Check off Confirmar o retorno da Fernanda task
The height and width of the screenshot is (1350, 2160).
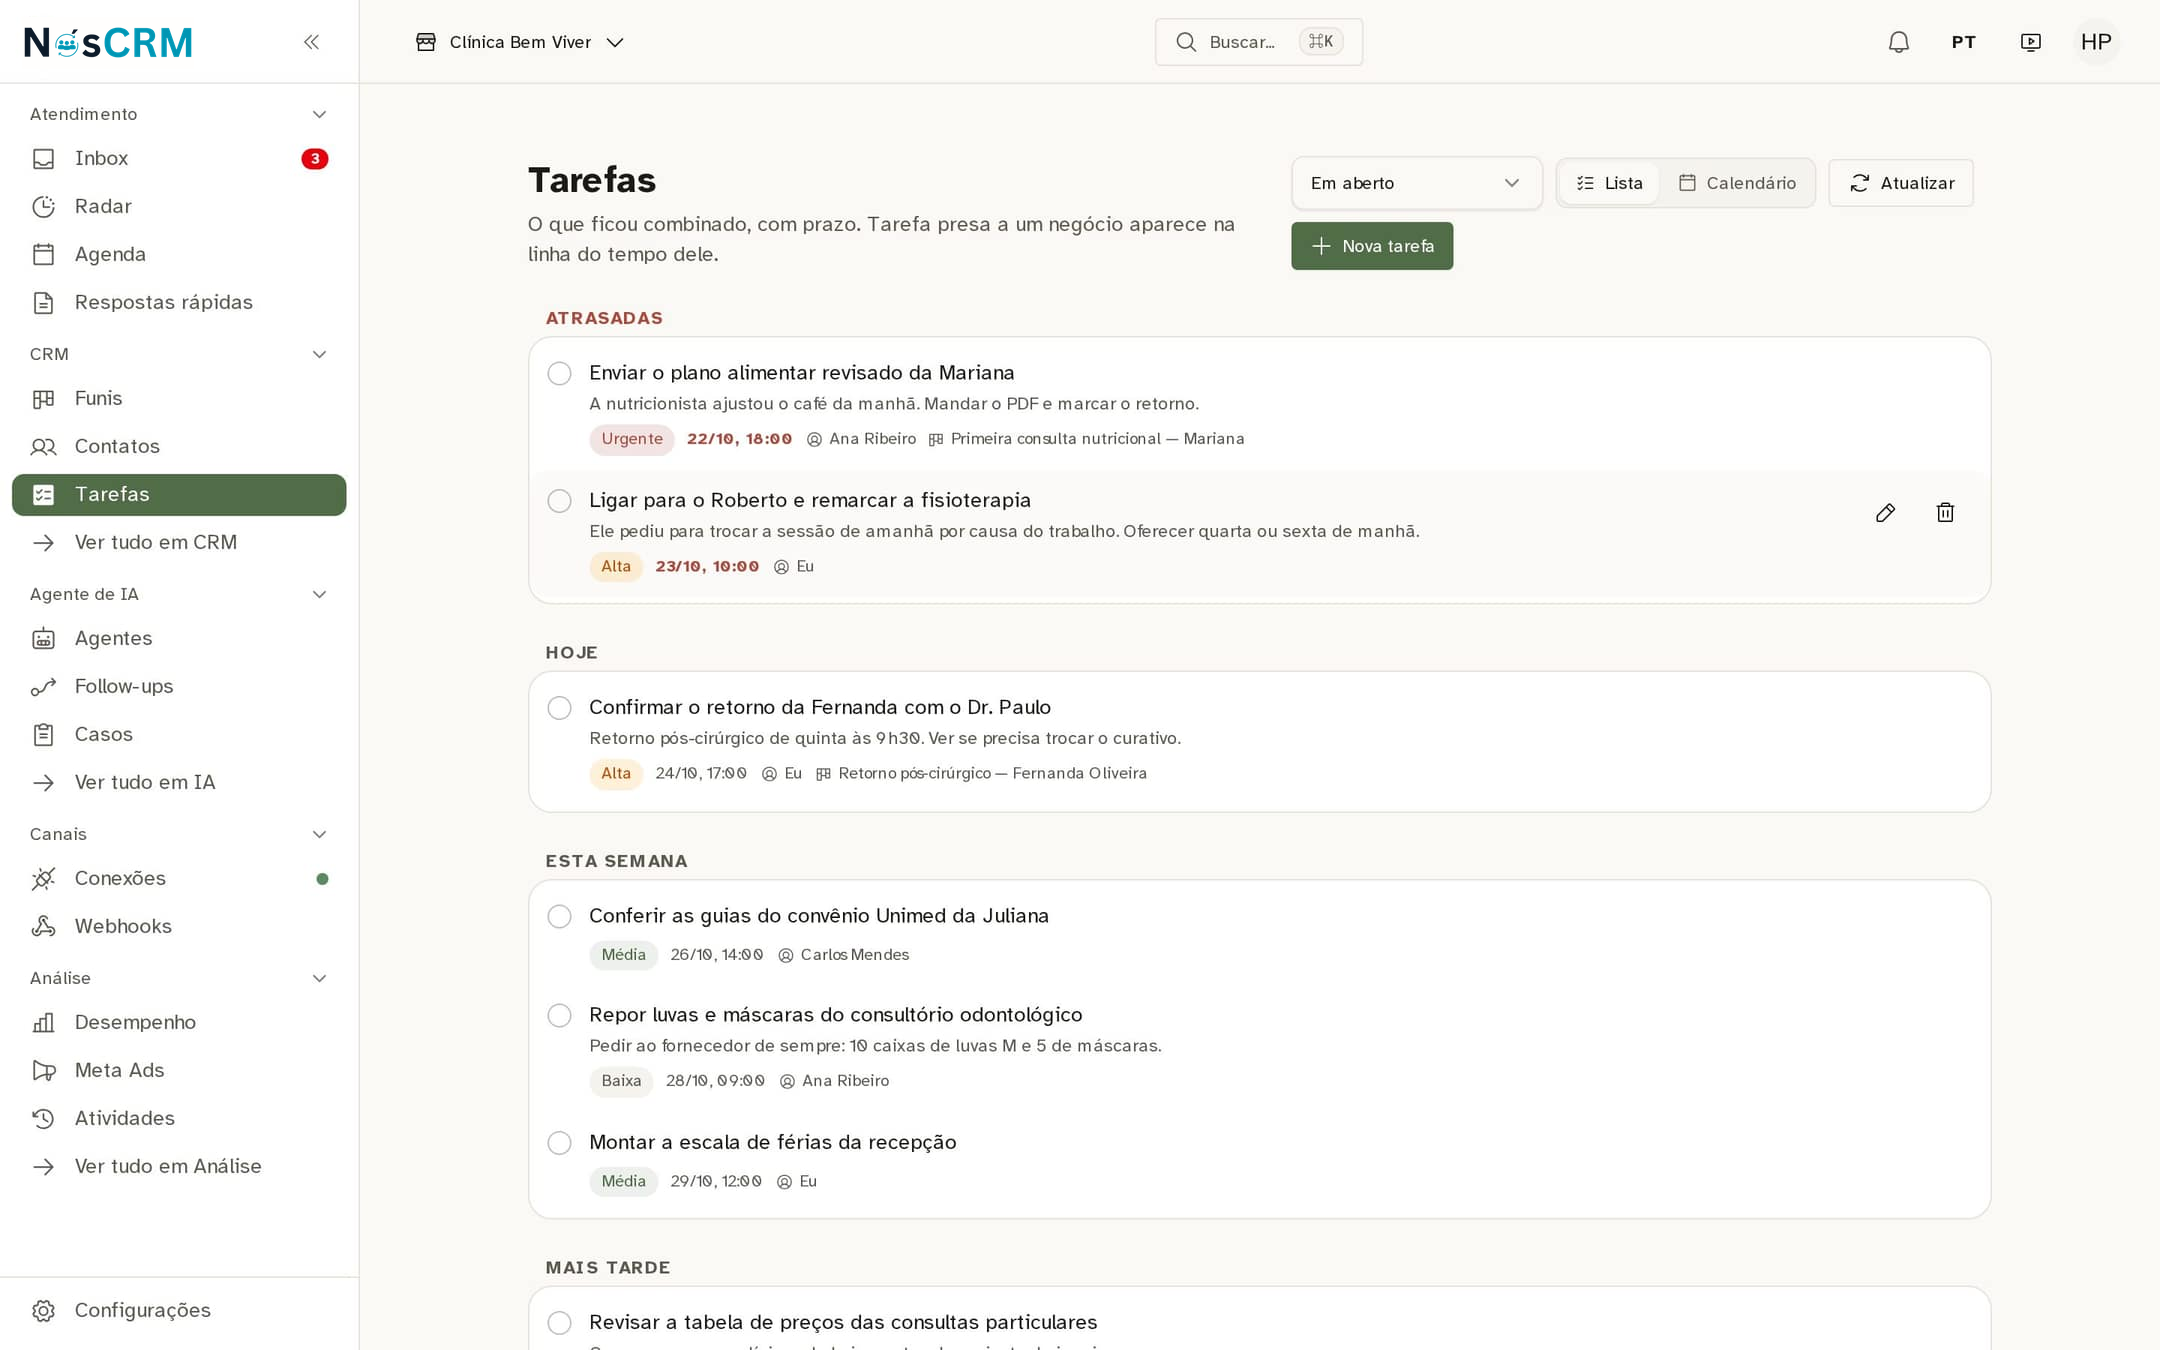(x=559, y=708)
